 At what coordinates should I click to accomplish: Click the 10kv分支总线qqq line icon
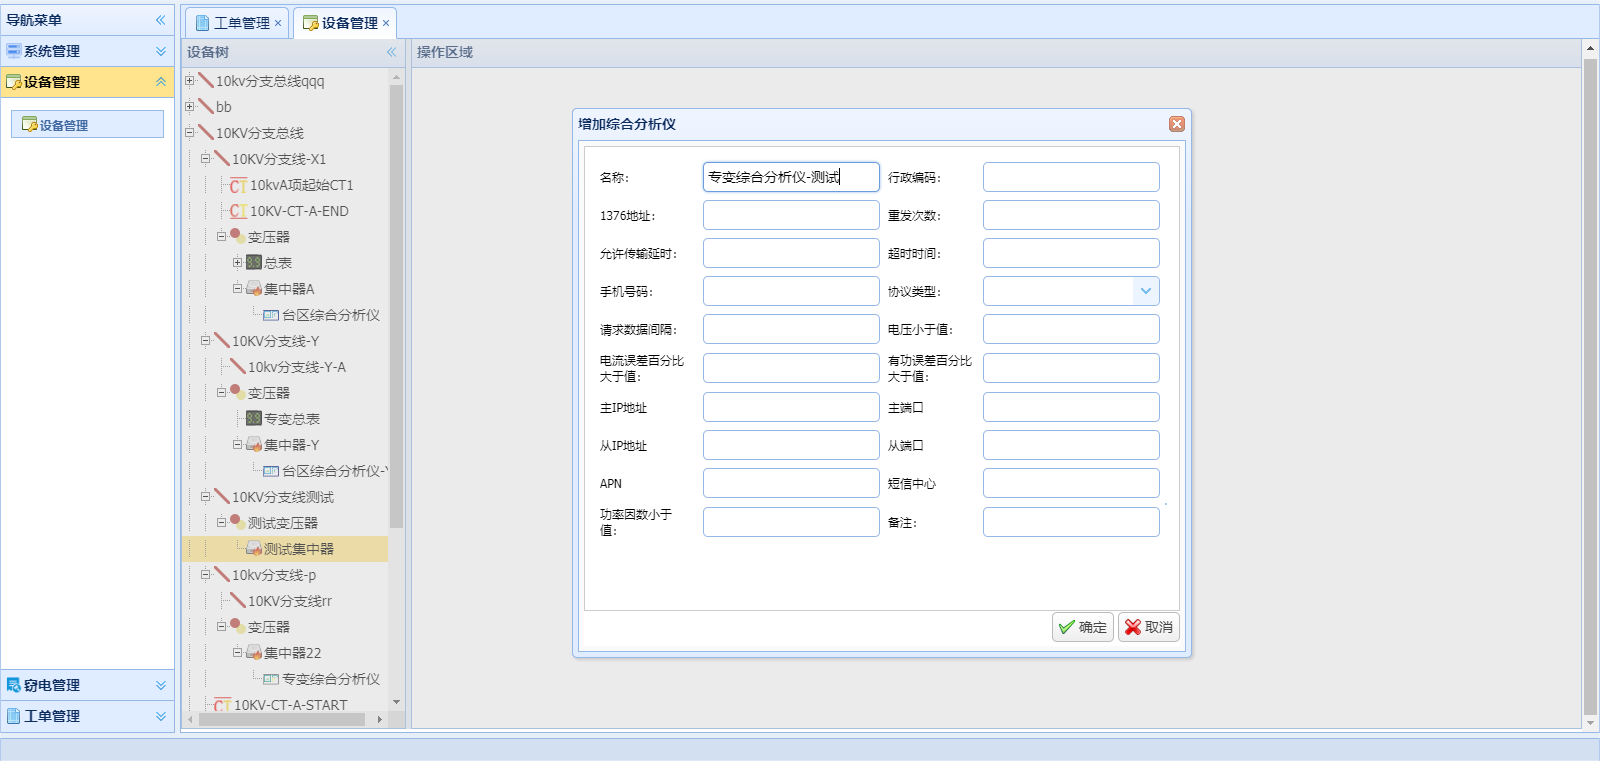point(206,80)
